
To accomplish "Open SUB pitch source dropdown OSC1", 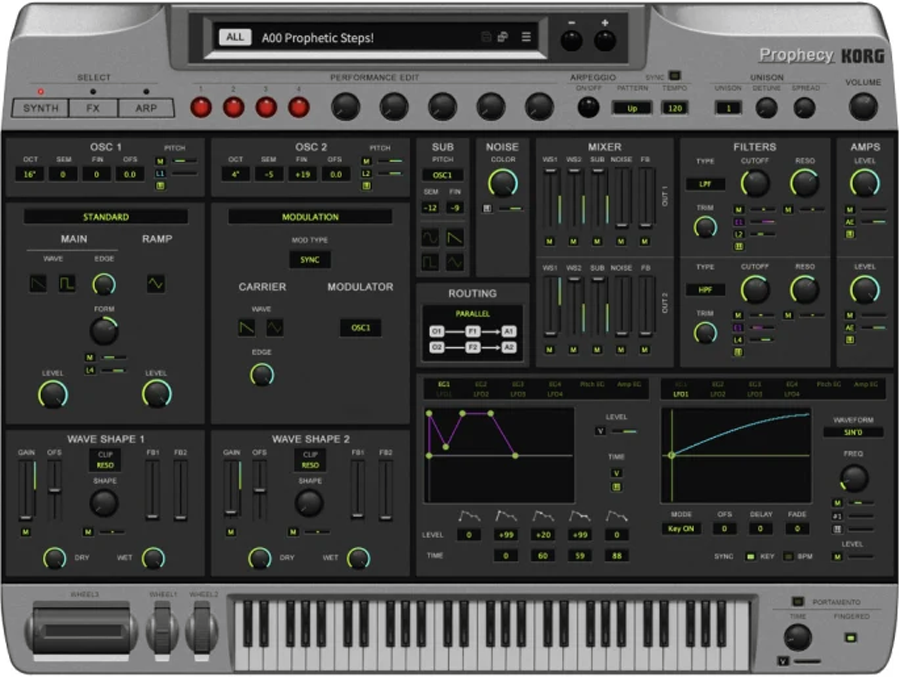I will click(x=443, y=175).
